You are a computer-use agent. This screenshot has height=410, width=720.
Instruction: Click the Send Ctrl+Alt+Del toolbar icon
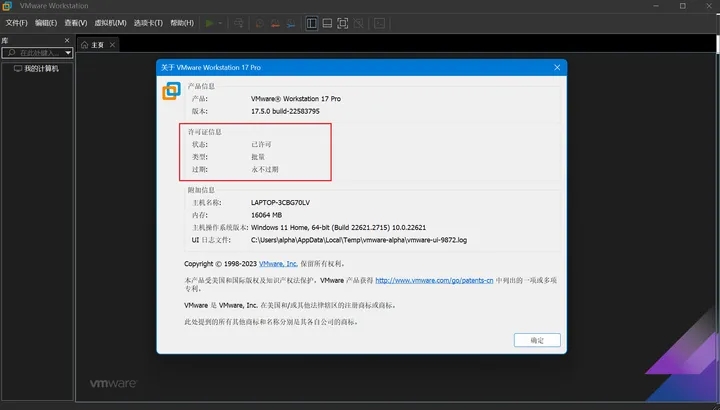239,22
